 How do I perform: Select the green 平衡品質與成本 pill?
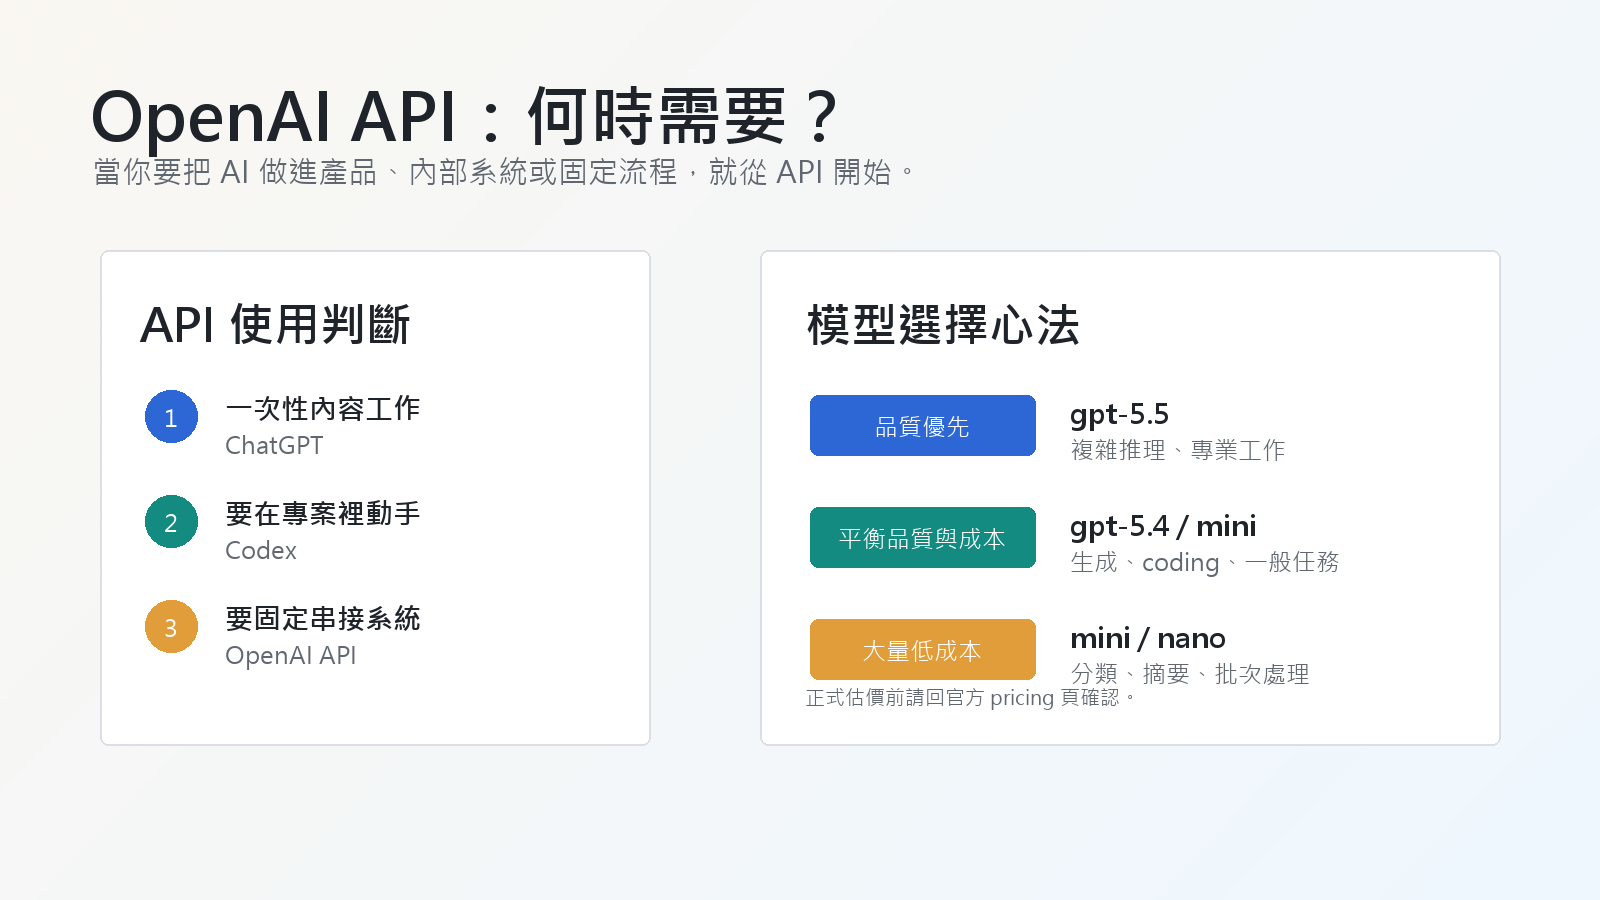pyautogui.click(x=922, y=538)
